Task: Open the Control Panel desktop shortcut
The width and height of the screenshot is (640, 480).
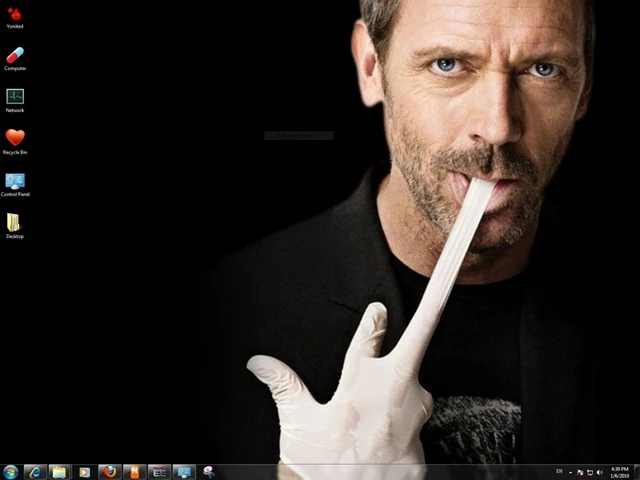Action: pyautogui.click(x=15, y=181)
